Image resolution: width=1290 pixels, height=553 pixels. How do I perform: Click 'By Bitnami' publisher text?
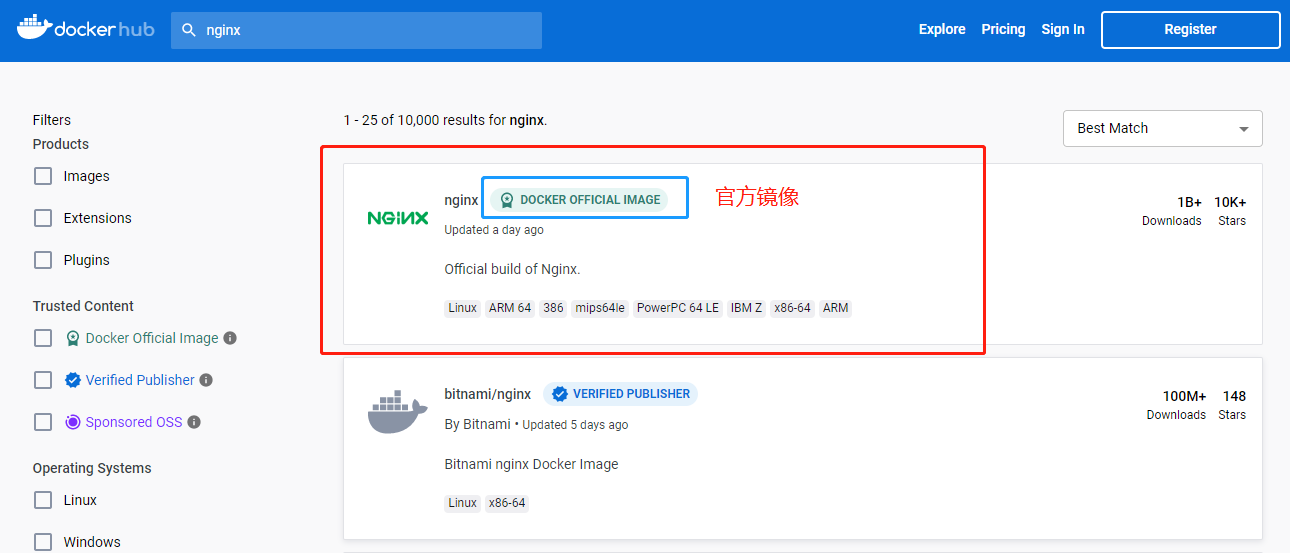(x=478, y=425)
